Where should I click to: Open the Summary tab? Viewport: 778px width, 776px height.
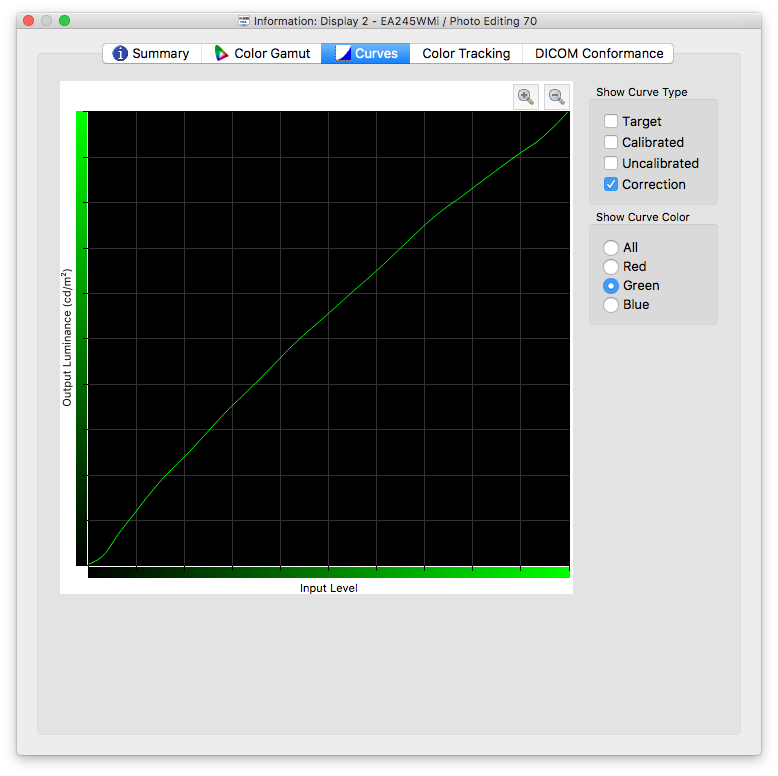coord(152,53)
